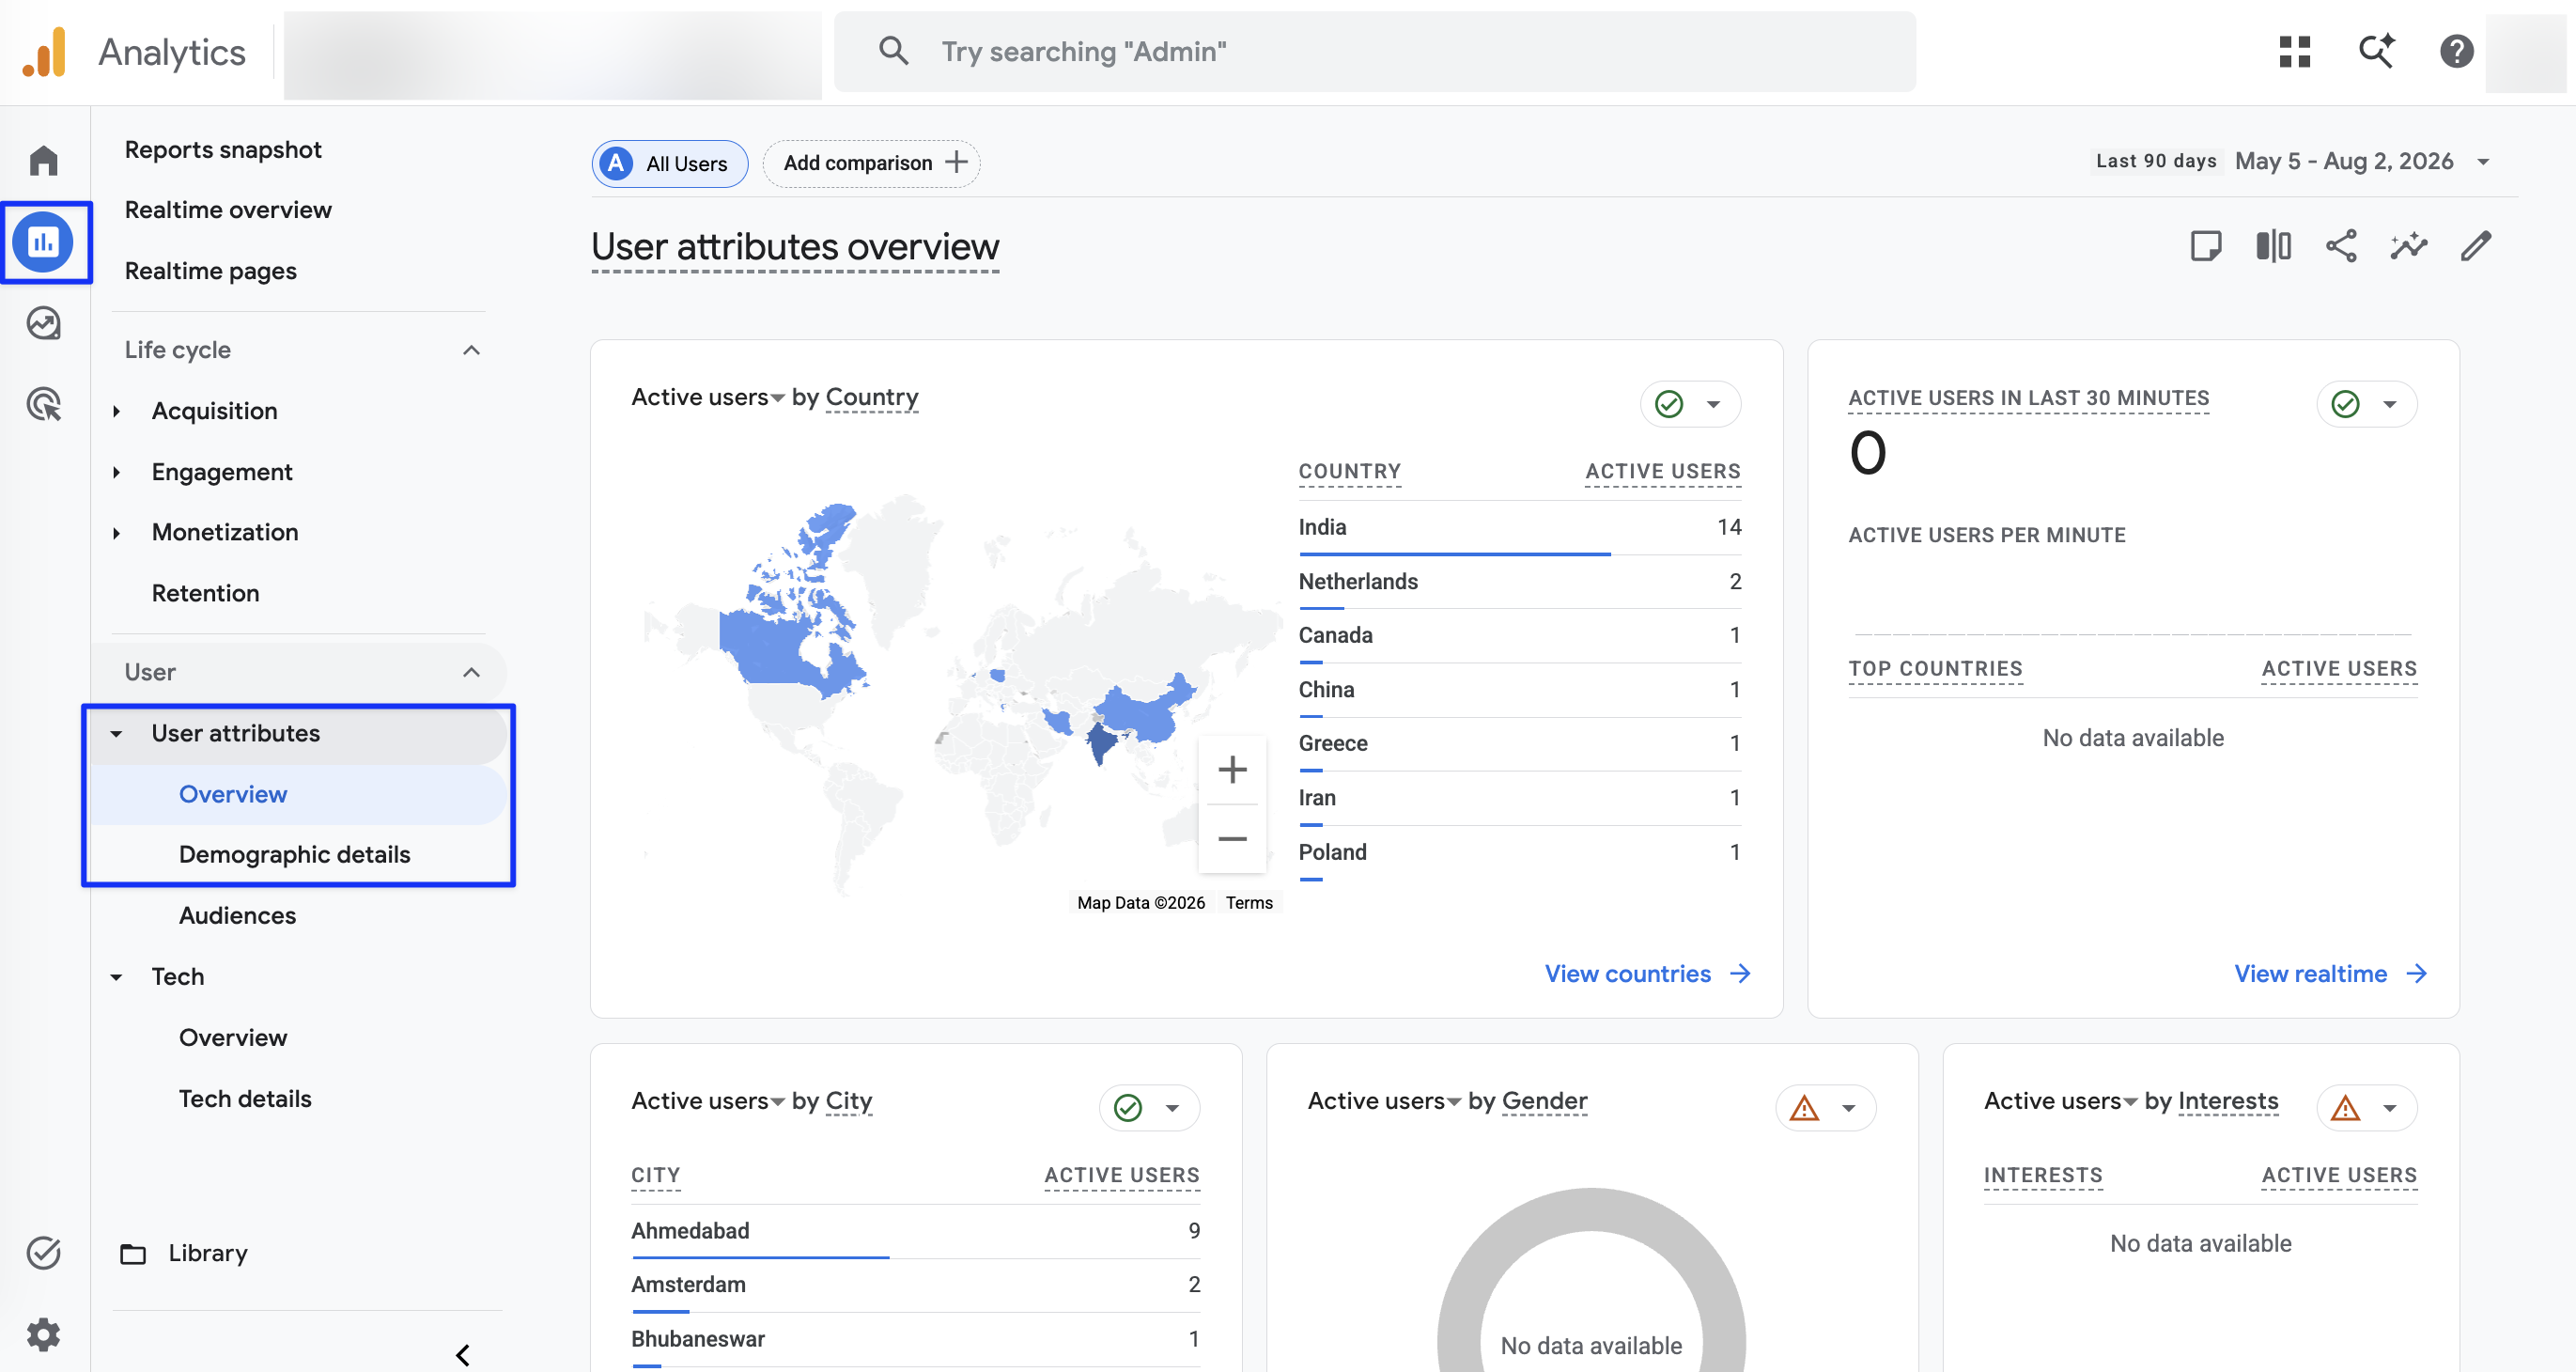This screenshot has height=1372, width=2576.
Task: Open the Advertising icon in left rail
Action: coord(44,404)
